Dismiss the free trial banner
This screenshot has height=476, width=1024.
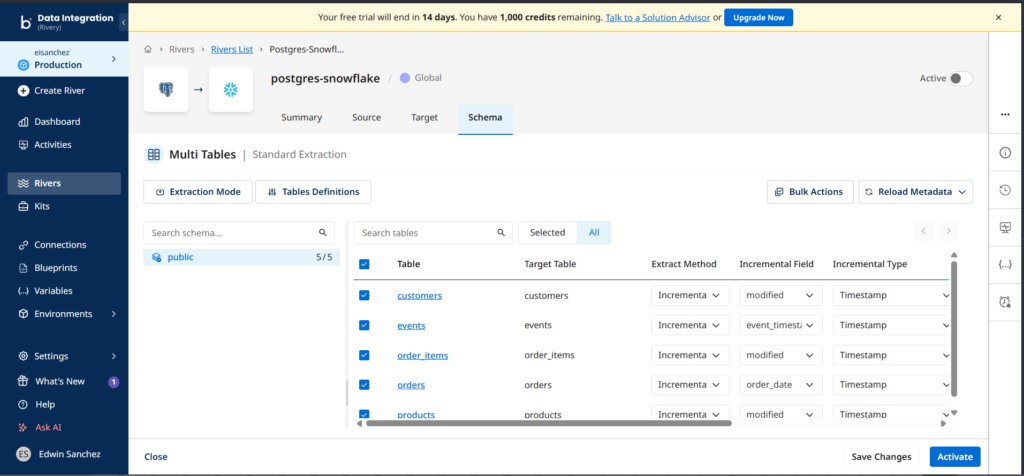coord(998,18)
